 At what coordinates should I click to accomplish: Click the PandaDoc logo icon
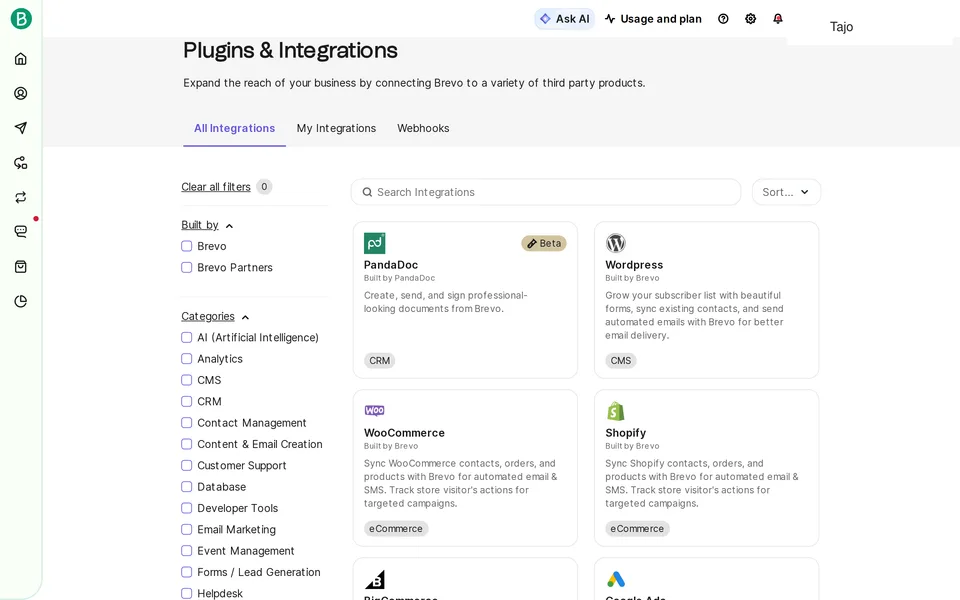click(375, 243)
